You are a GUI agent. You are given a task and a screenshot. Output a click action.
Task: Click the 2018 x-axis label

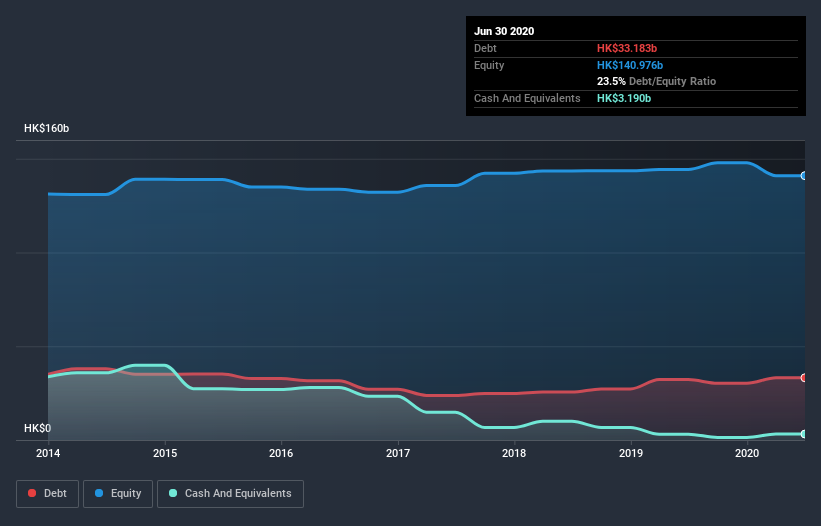(514, 453)
